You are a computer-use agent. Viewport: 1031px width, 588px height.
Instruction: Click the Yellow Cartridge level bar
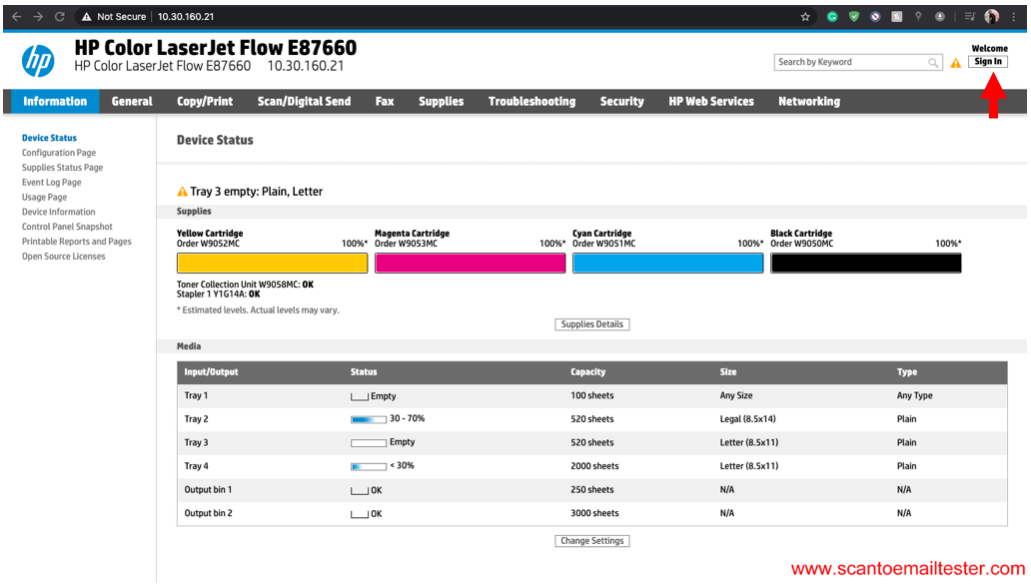272,263
